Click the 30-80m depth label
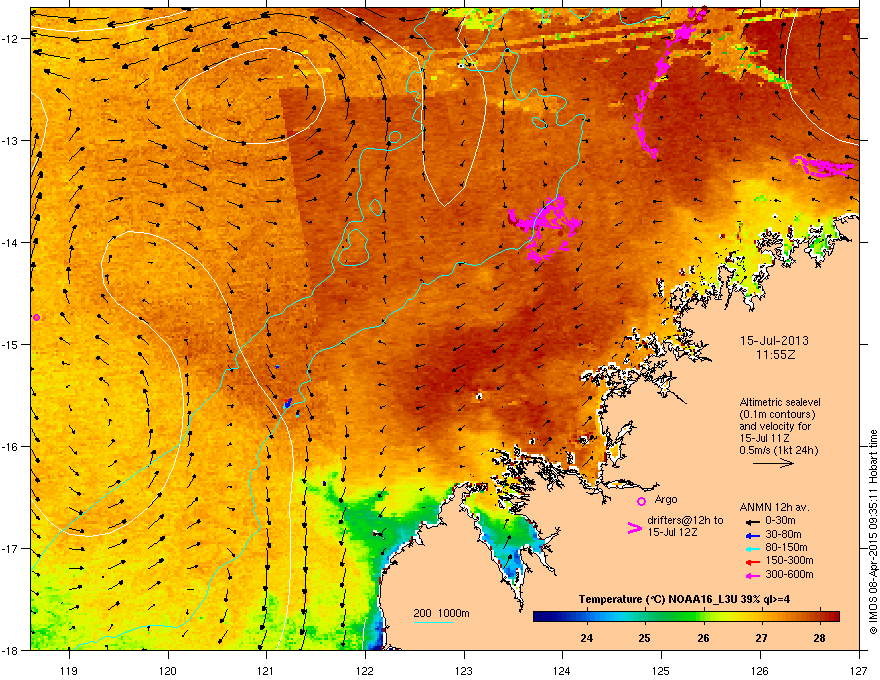The height and width of the screenshot is (680, 880). (x=783, y=534)
